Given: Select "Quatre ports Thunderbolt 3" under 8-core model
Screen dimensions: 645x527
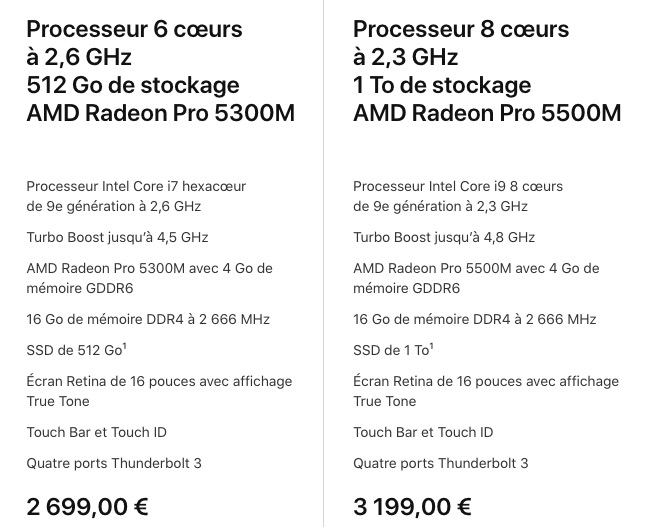Looking at the screenshot, I should 440,463.
